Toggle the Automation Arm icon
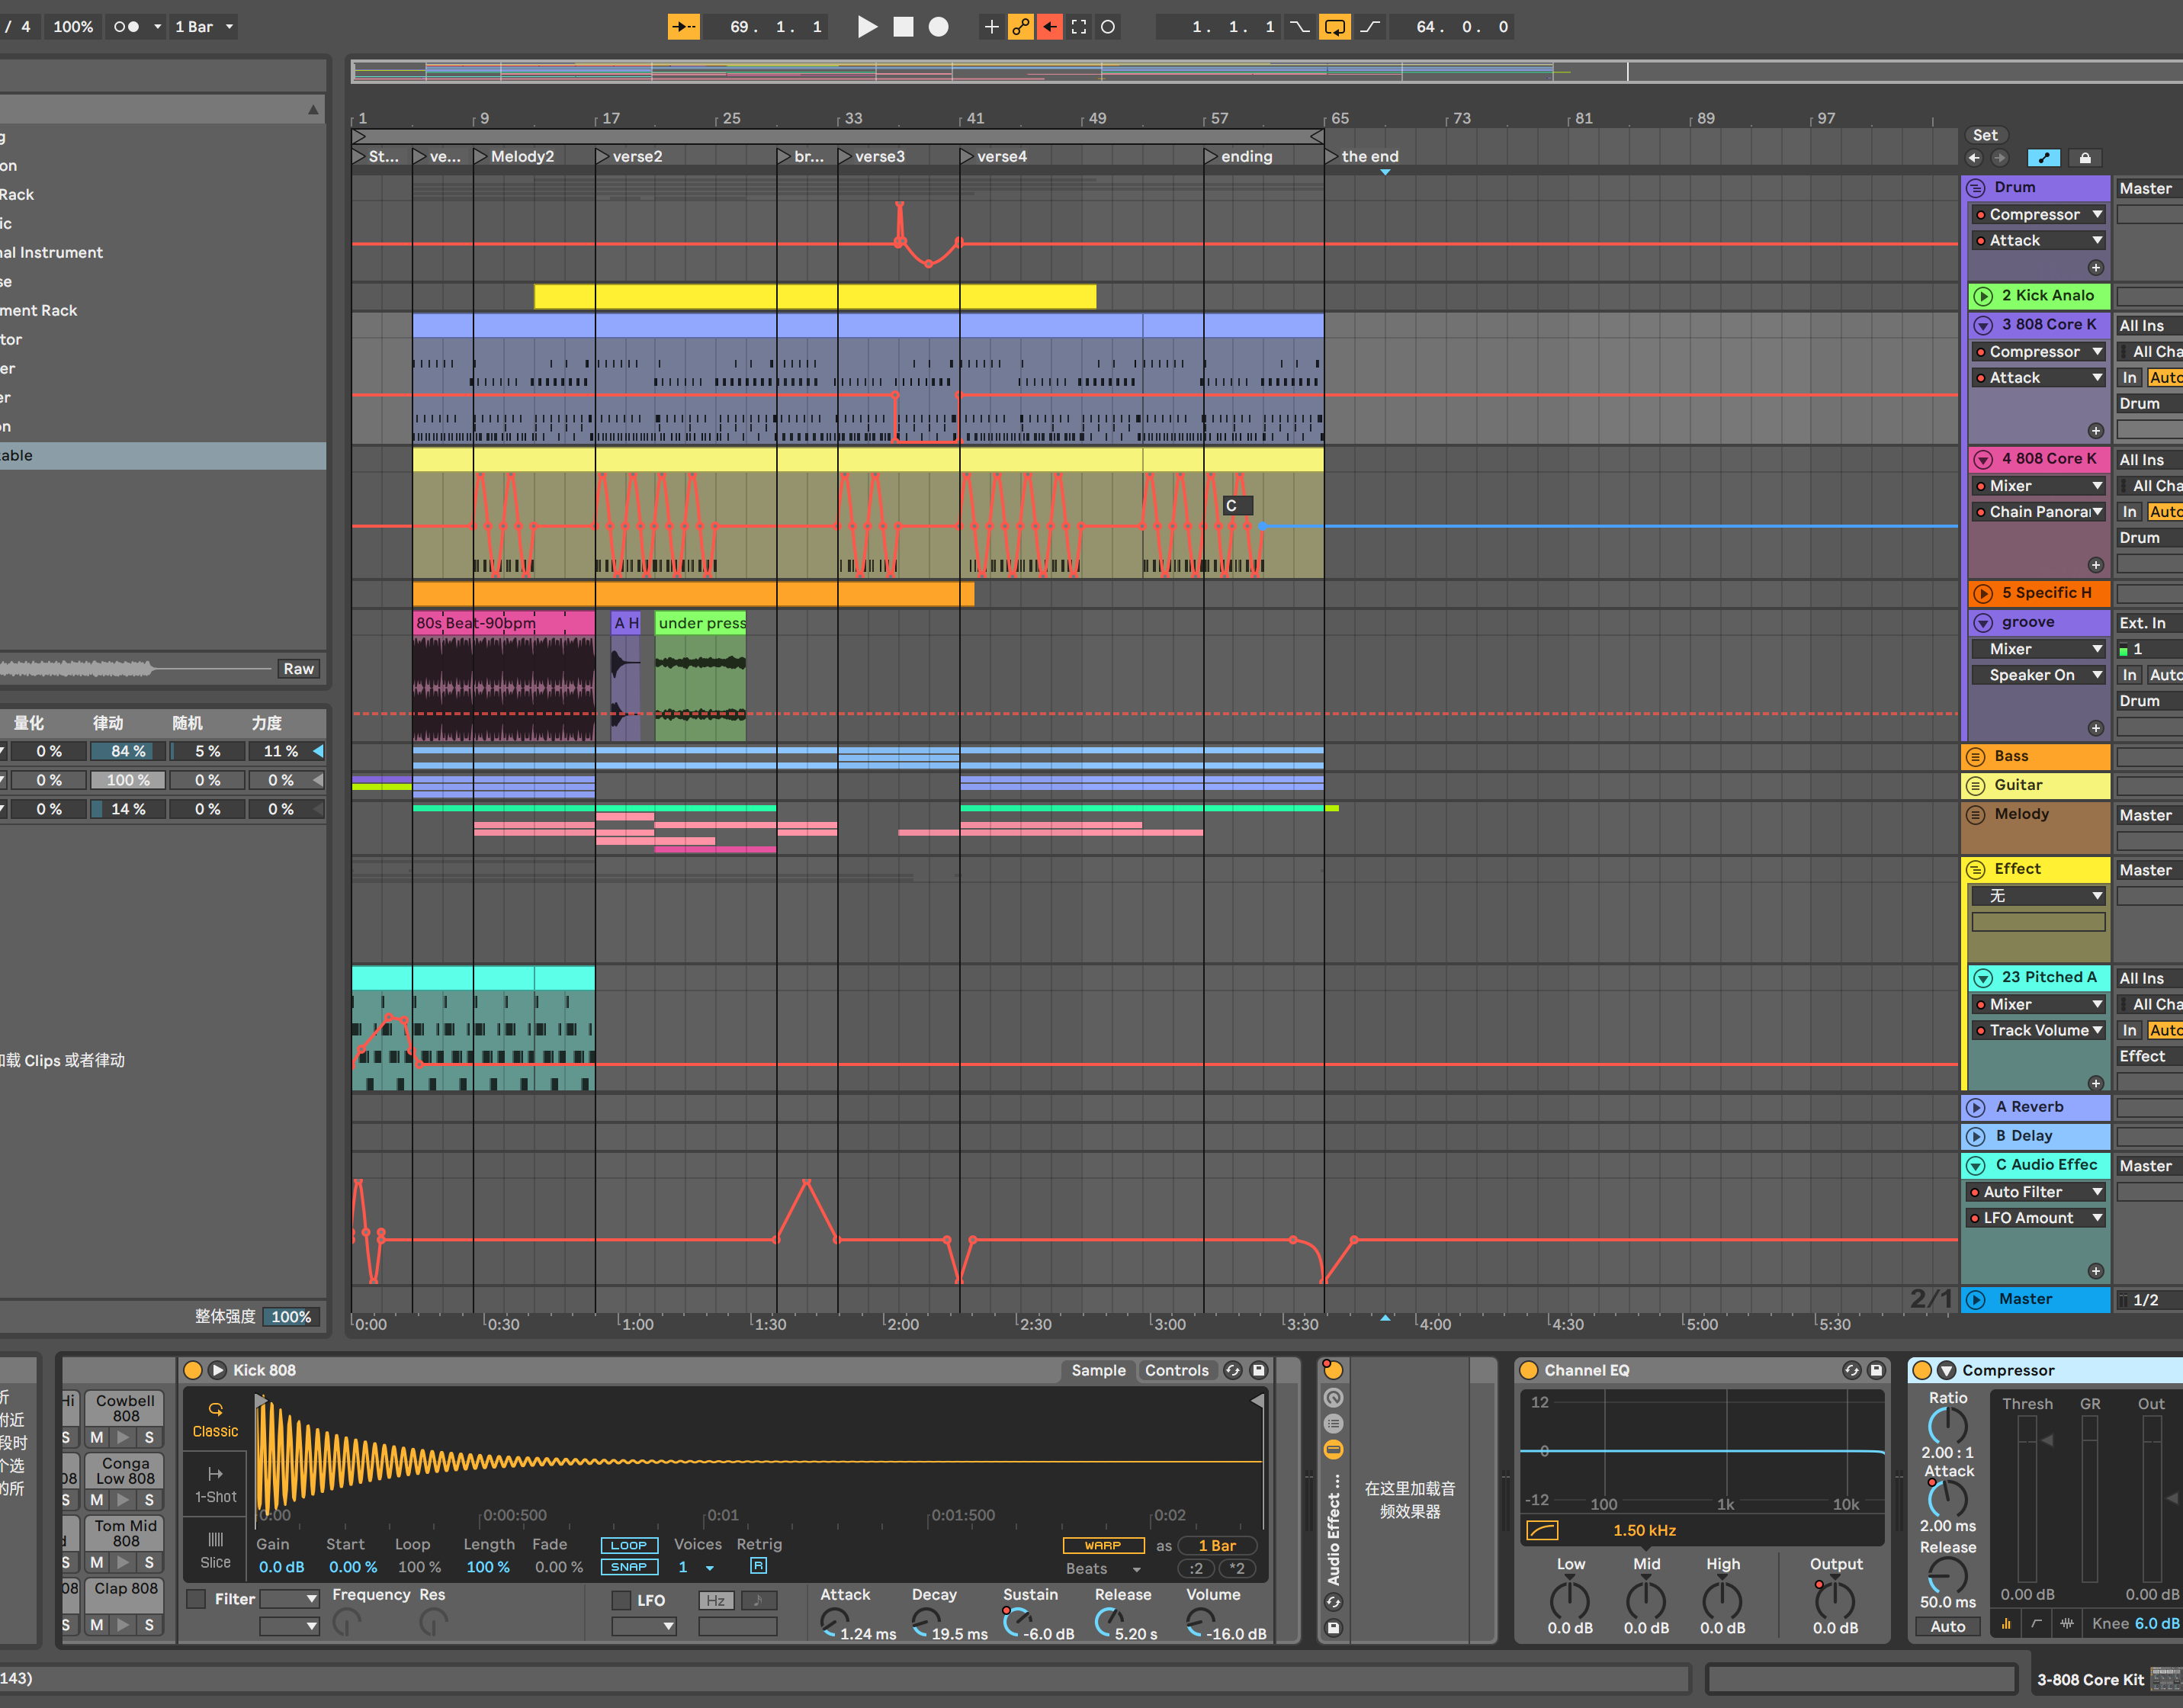Image resolution: width=2183 pixels, height=1708 pixels. pyautogui.click(x=1020, y=27)
